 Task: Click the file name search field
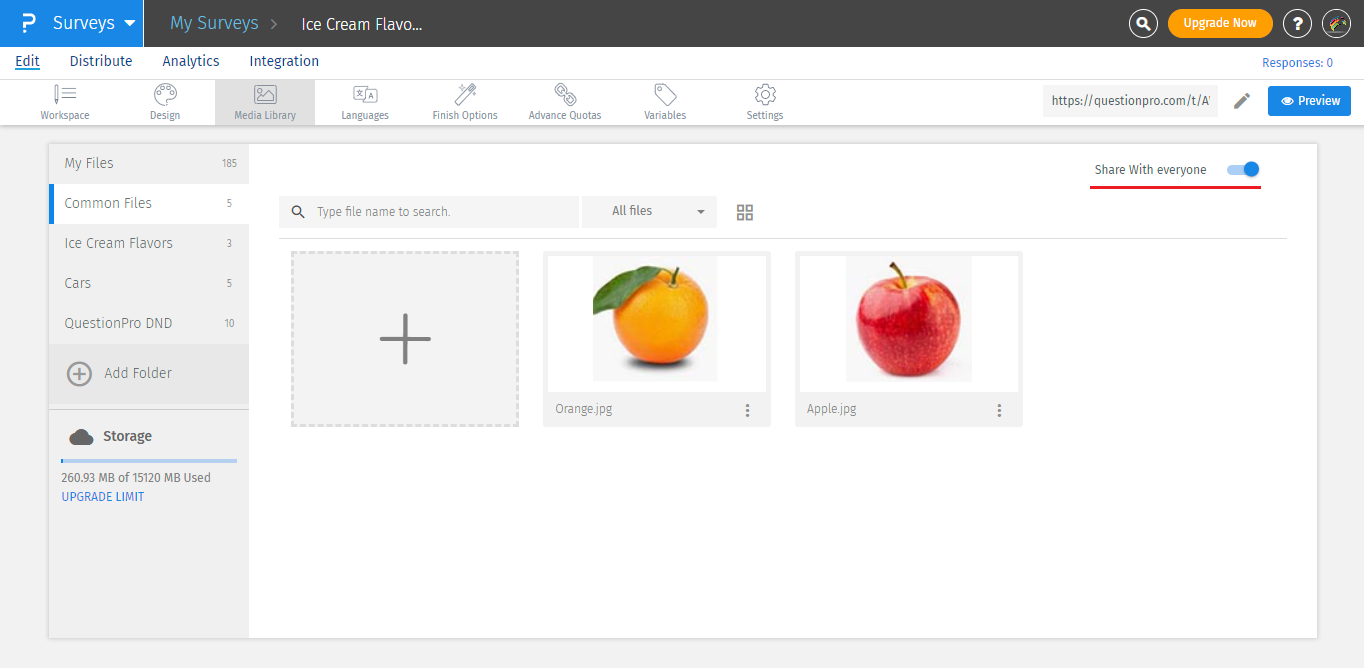click(x=429, y=212)
